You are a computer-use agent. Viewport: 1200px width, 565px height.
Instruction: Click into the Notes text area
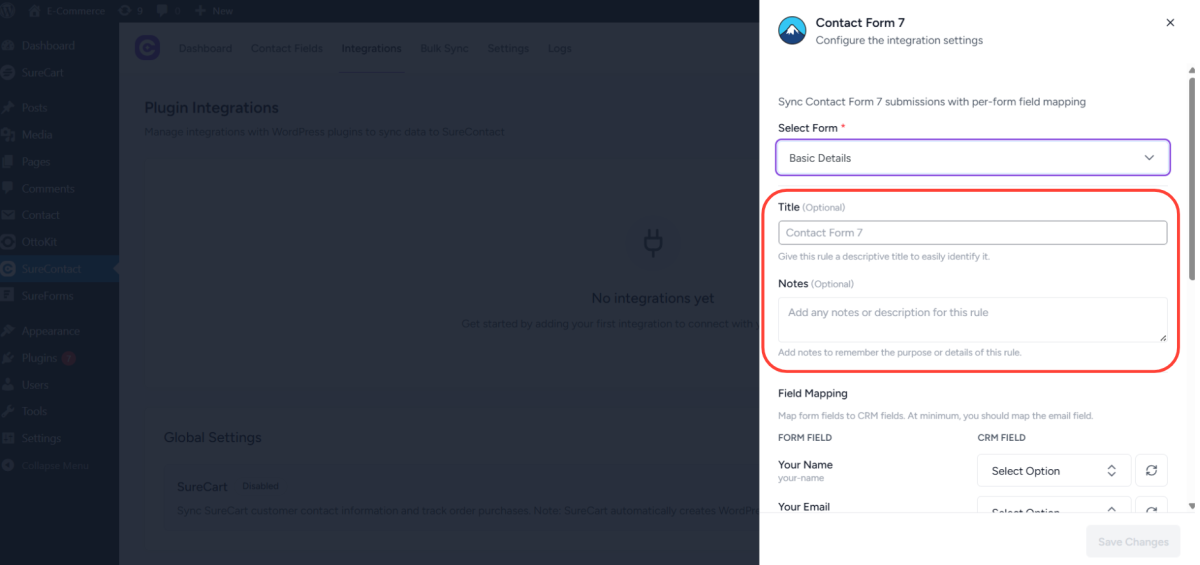(972, 319)
